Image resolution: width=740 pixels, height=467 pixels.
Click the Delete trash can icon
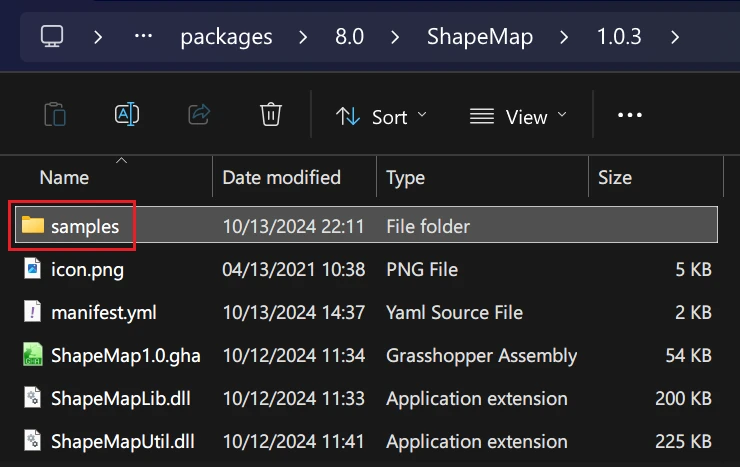click(x=270, y=115)
